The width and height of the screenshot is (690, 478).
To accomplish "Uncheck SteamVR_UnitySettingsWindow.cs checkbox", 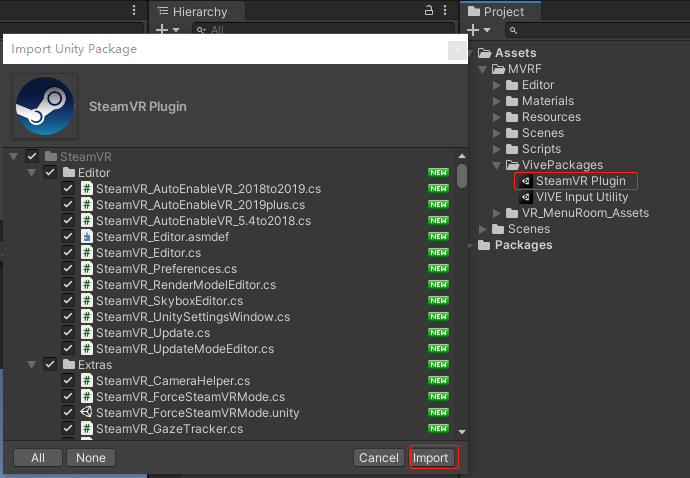I will click(68, 316).
